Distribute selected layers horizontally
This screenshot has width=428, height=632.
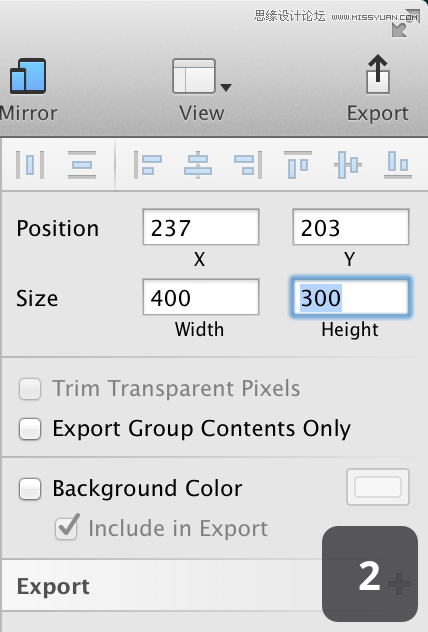tap(30, 164)
